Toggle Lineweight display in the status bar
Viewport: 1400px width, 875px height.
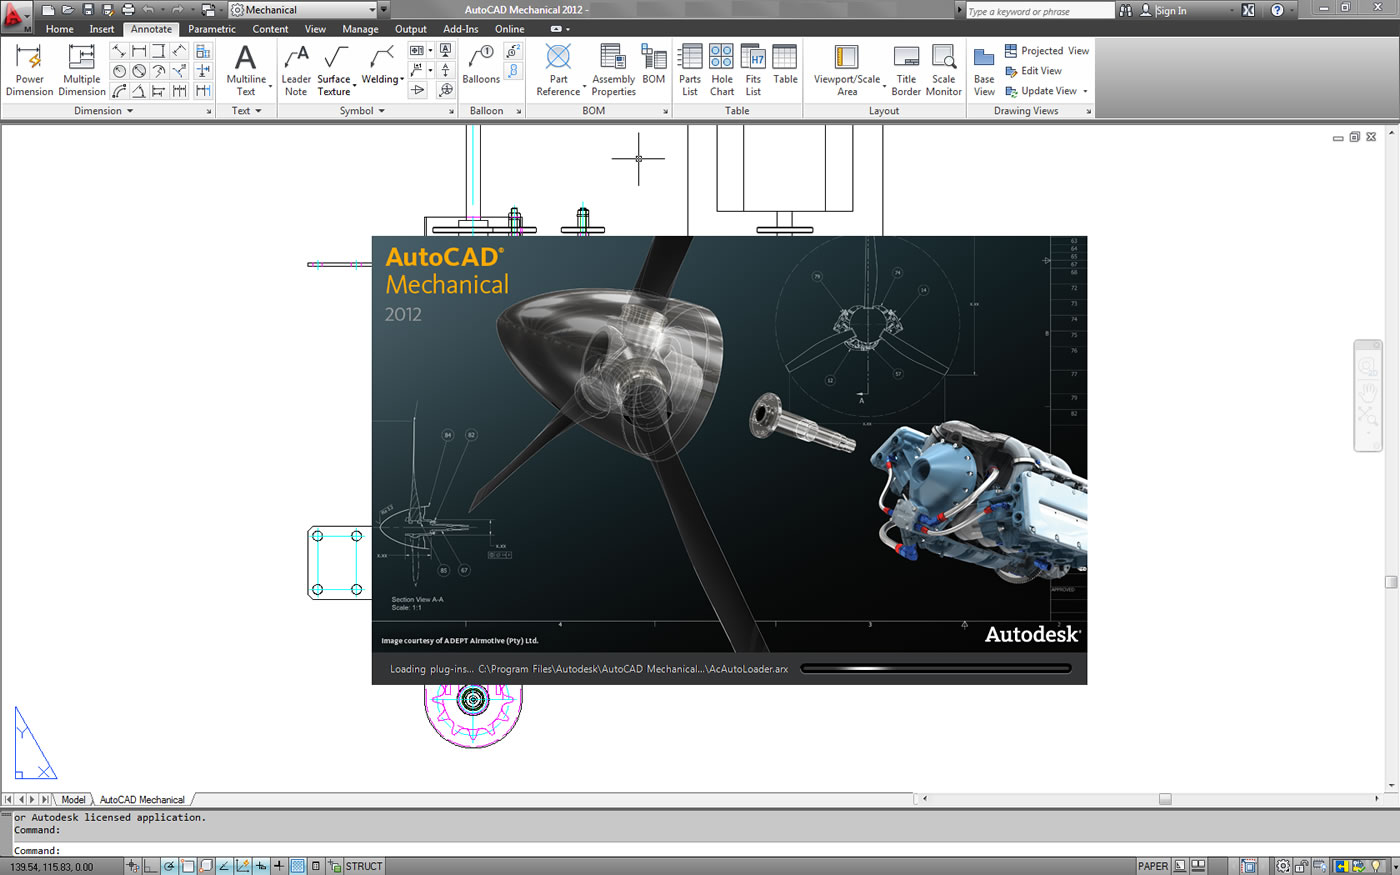pyautogui.click(x=279, y=866)
